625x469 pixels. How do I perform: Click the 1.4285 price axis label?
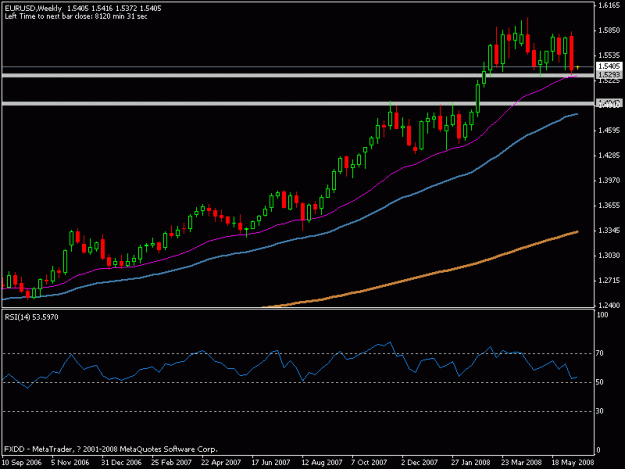609,155
